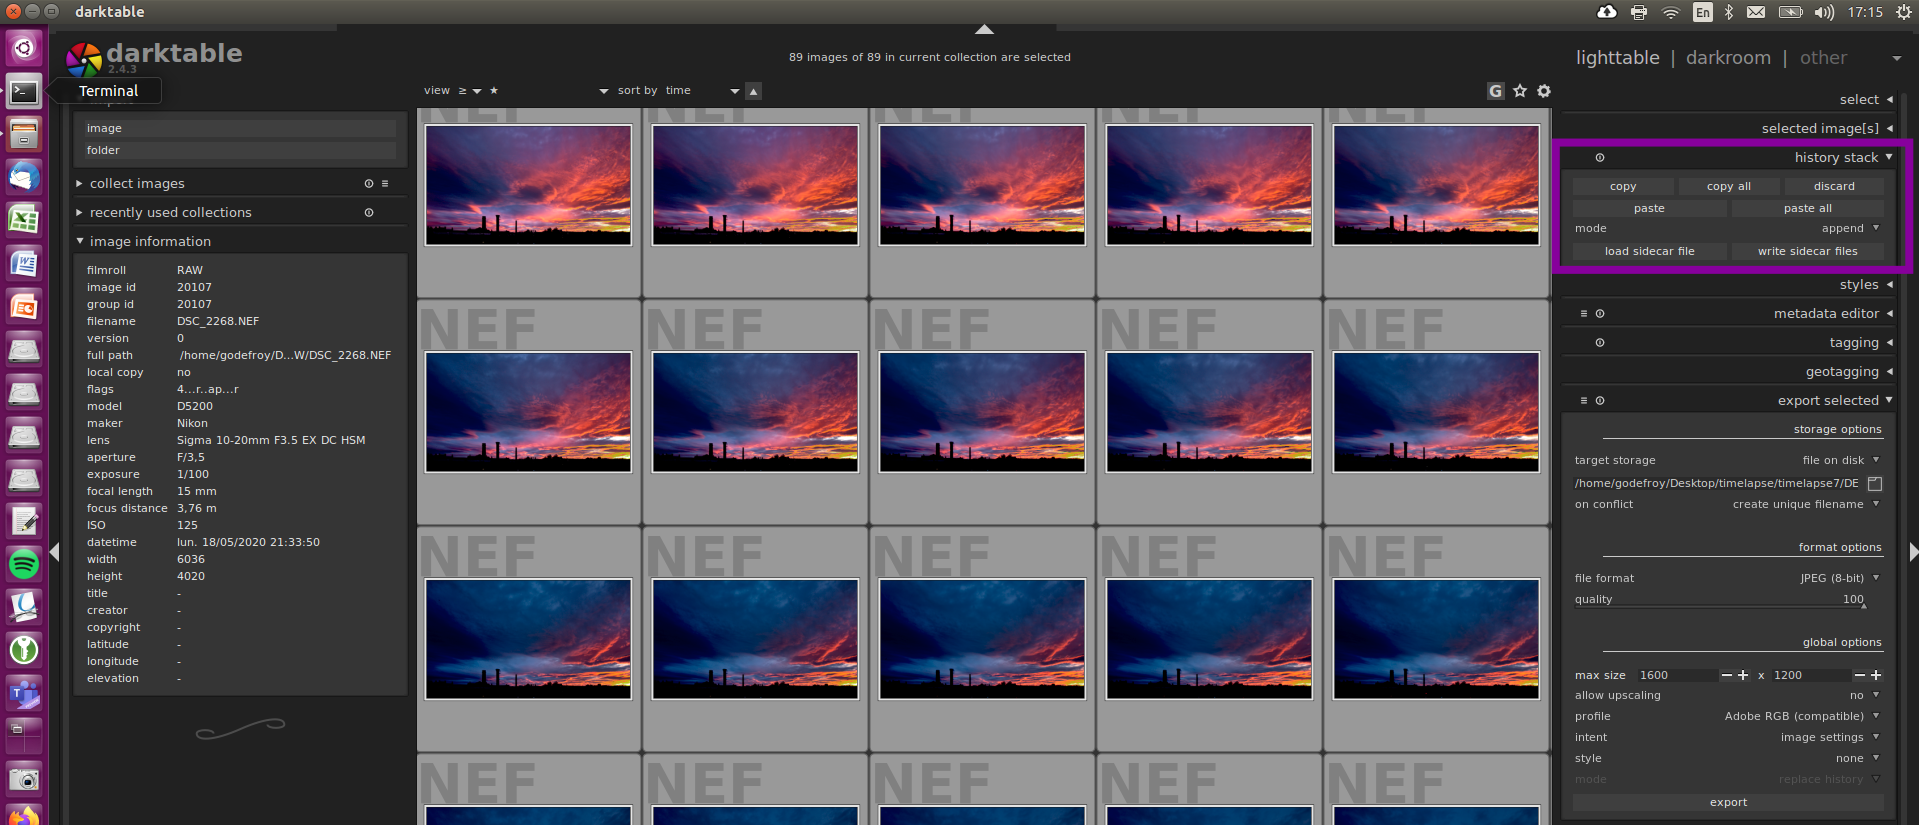Screen dimensions: 1919x825
Task: Toggle image grouping with the G icon
Action: 1495,91
